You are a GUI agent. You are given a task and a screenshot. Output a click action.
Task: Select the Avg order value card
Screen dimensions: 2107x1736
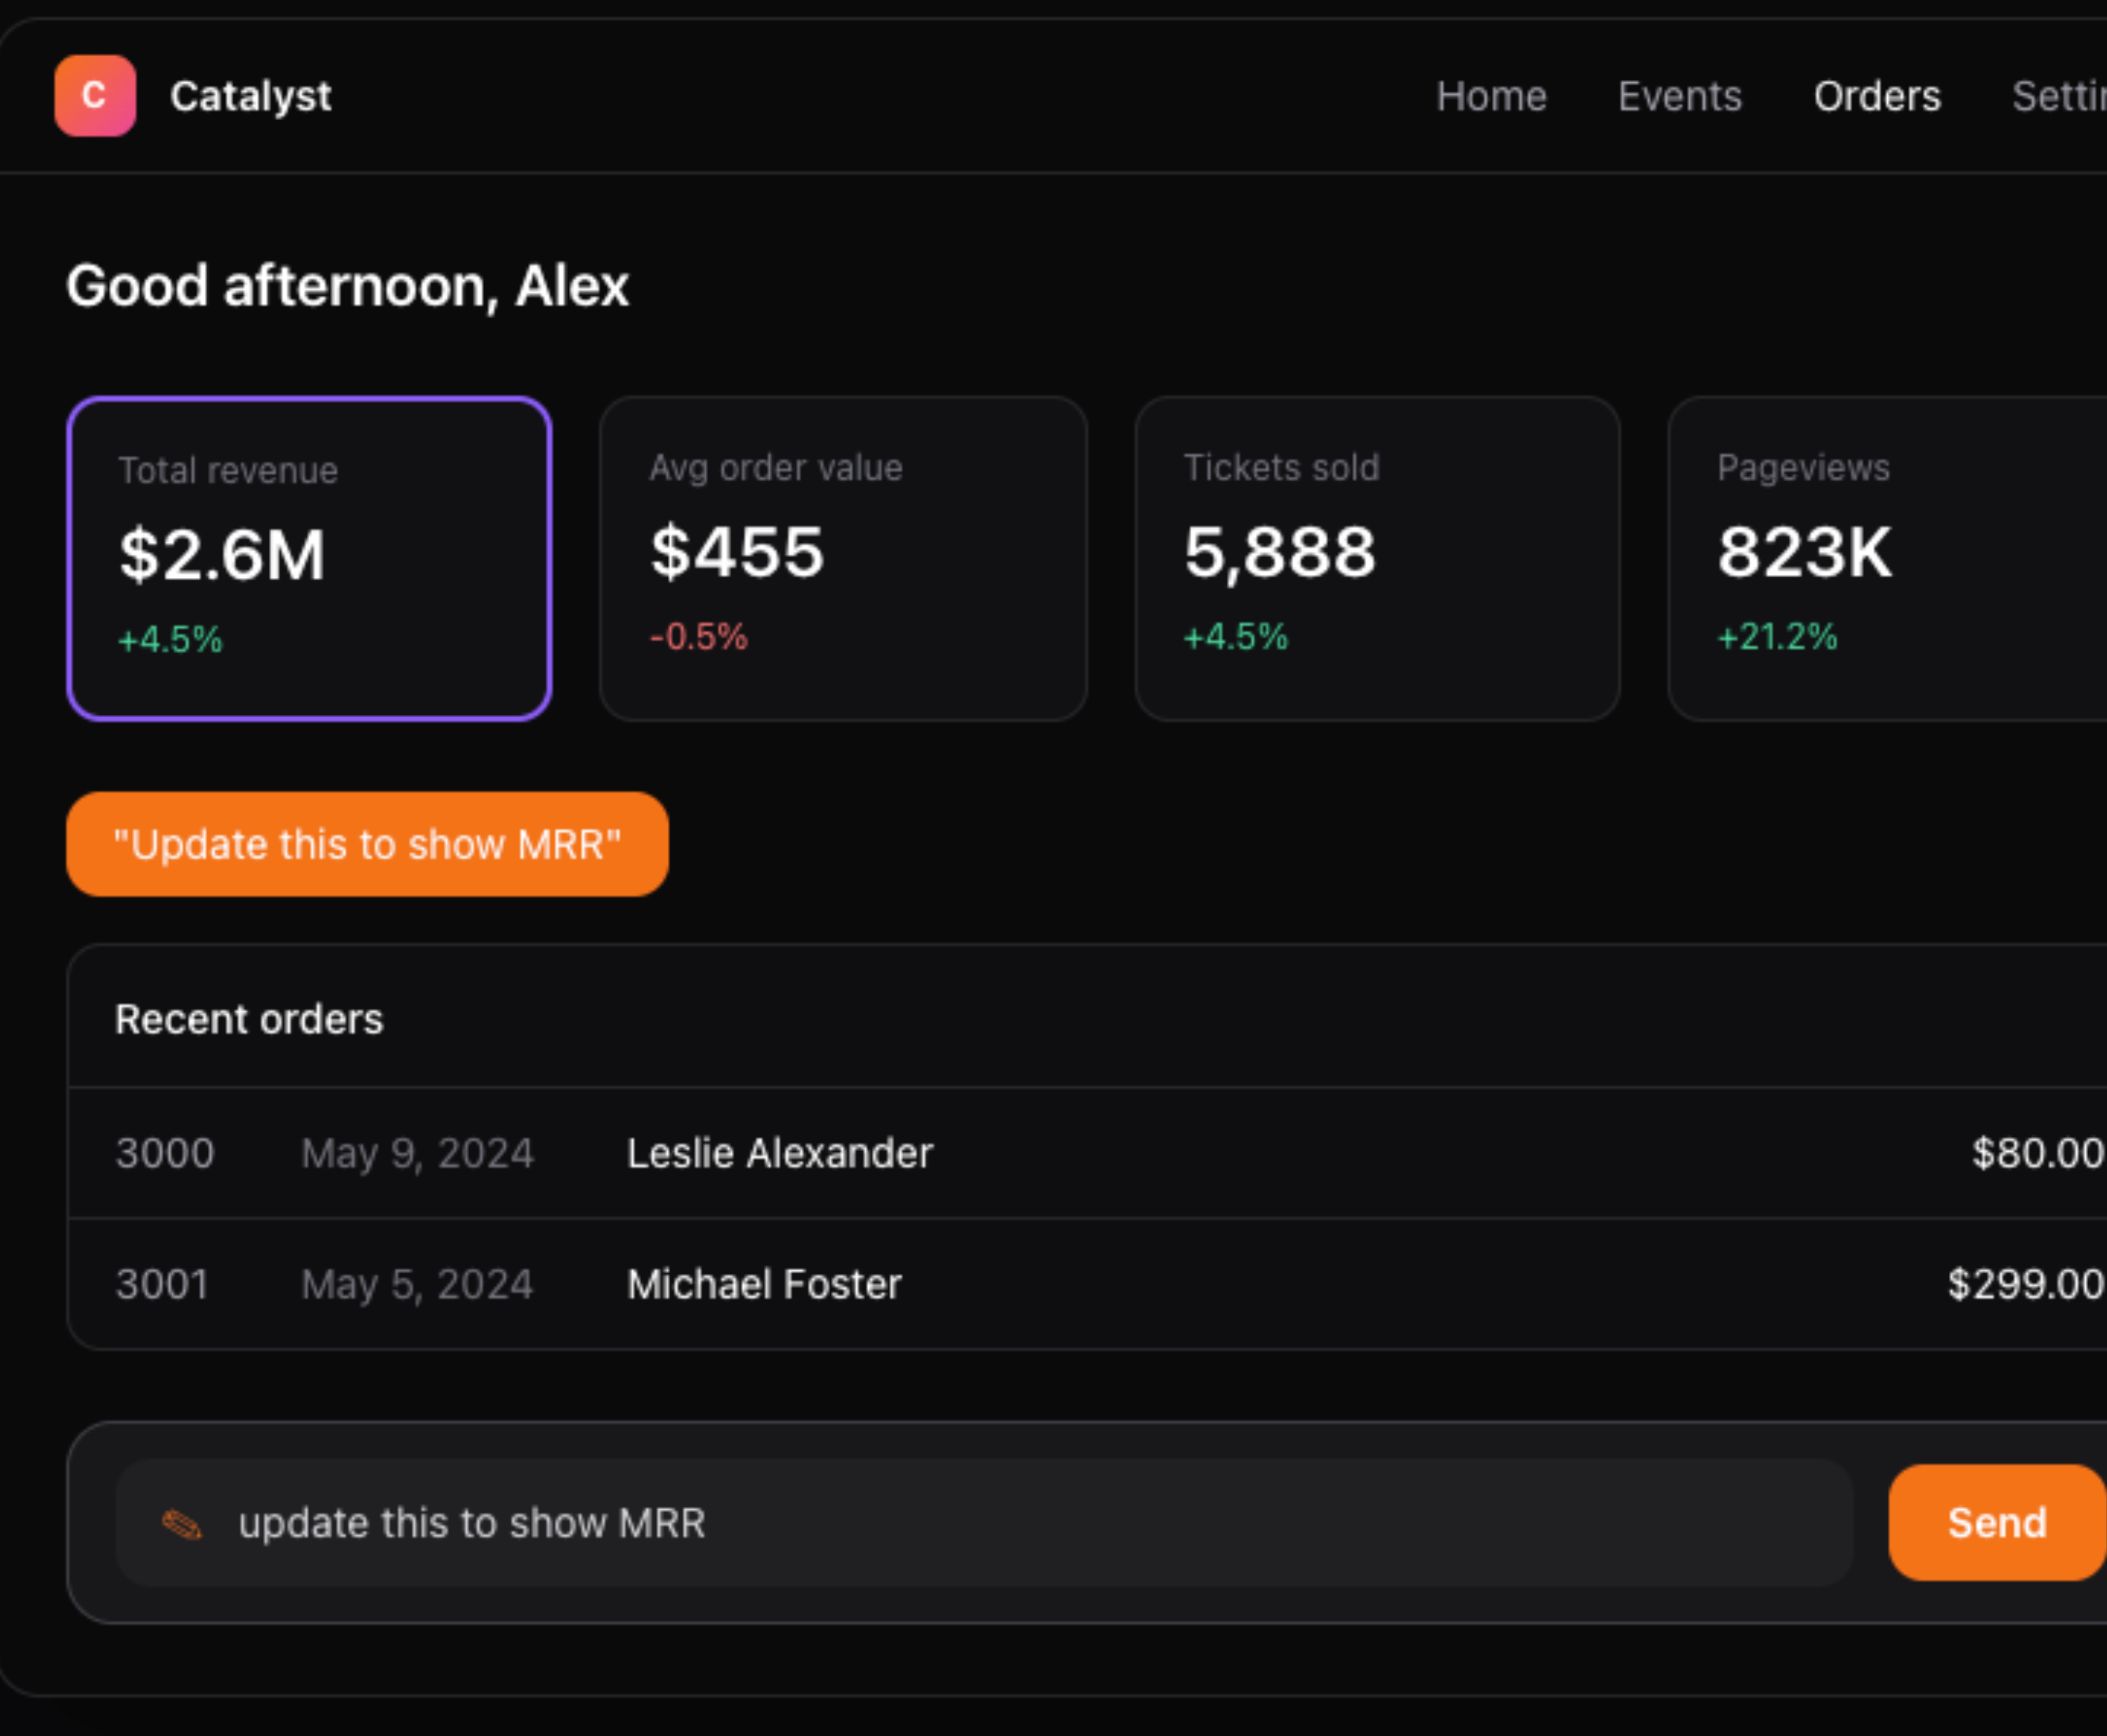(843, 558)
